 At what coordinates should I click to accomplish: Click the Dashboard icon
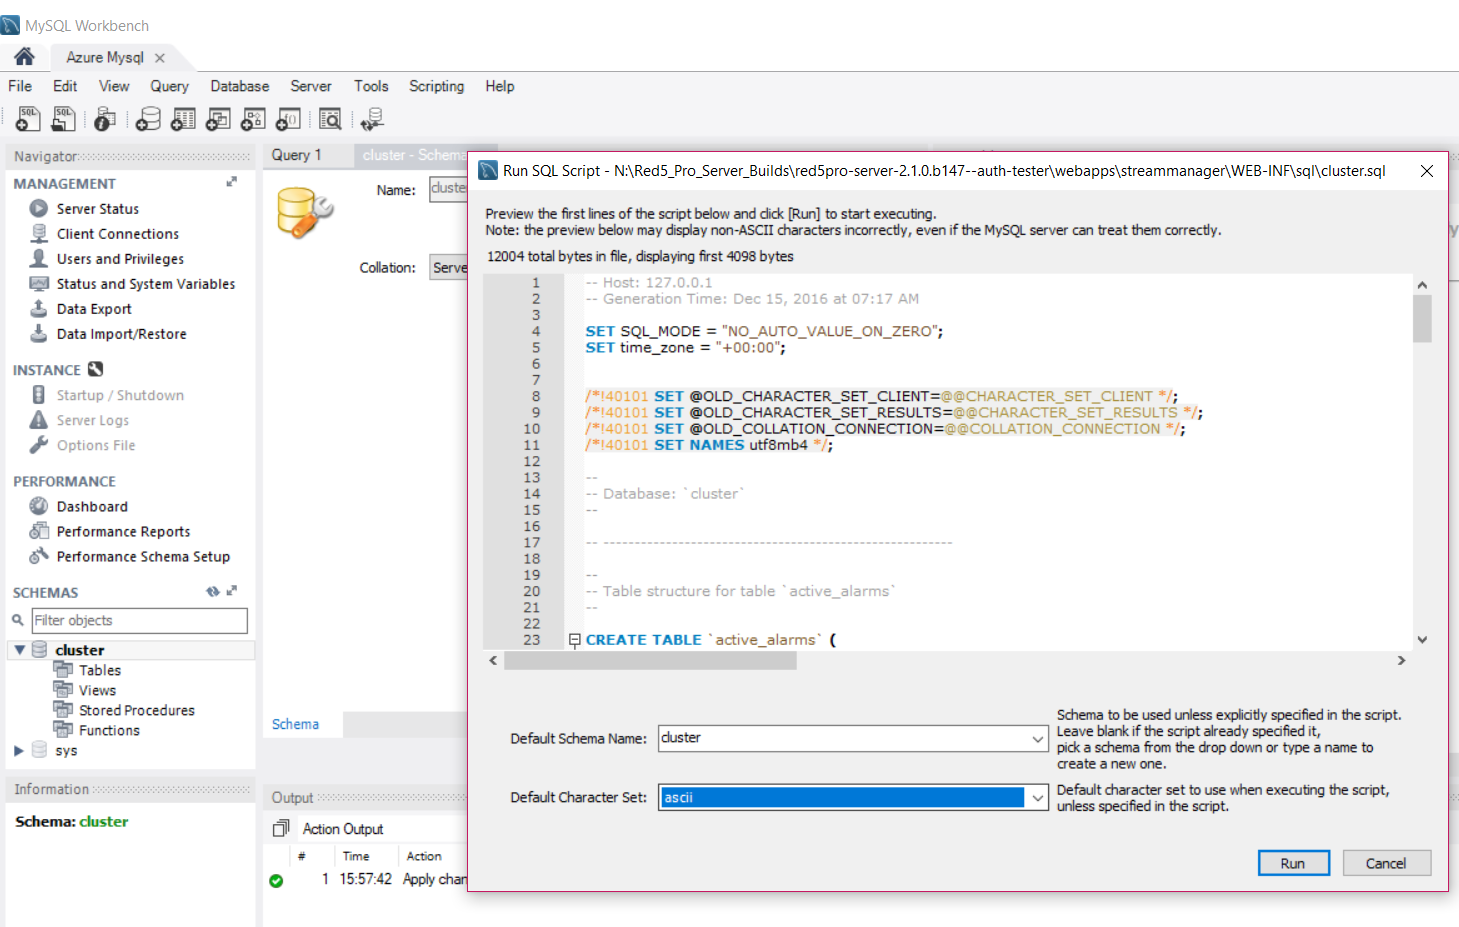(x=39, y=506)
